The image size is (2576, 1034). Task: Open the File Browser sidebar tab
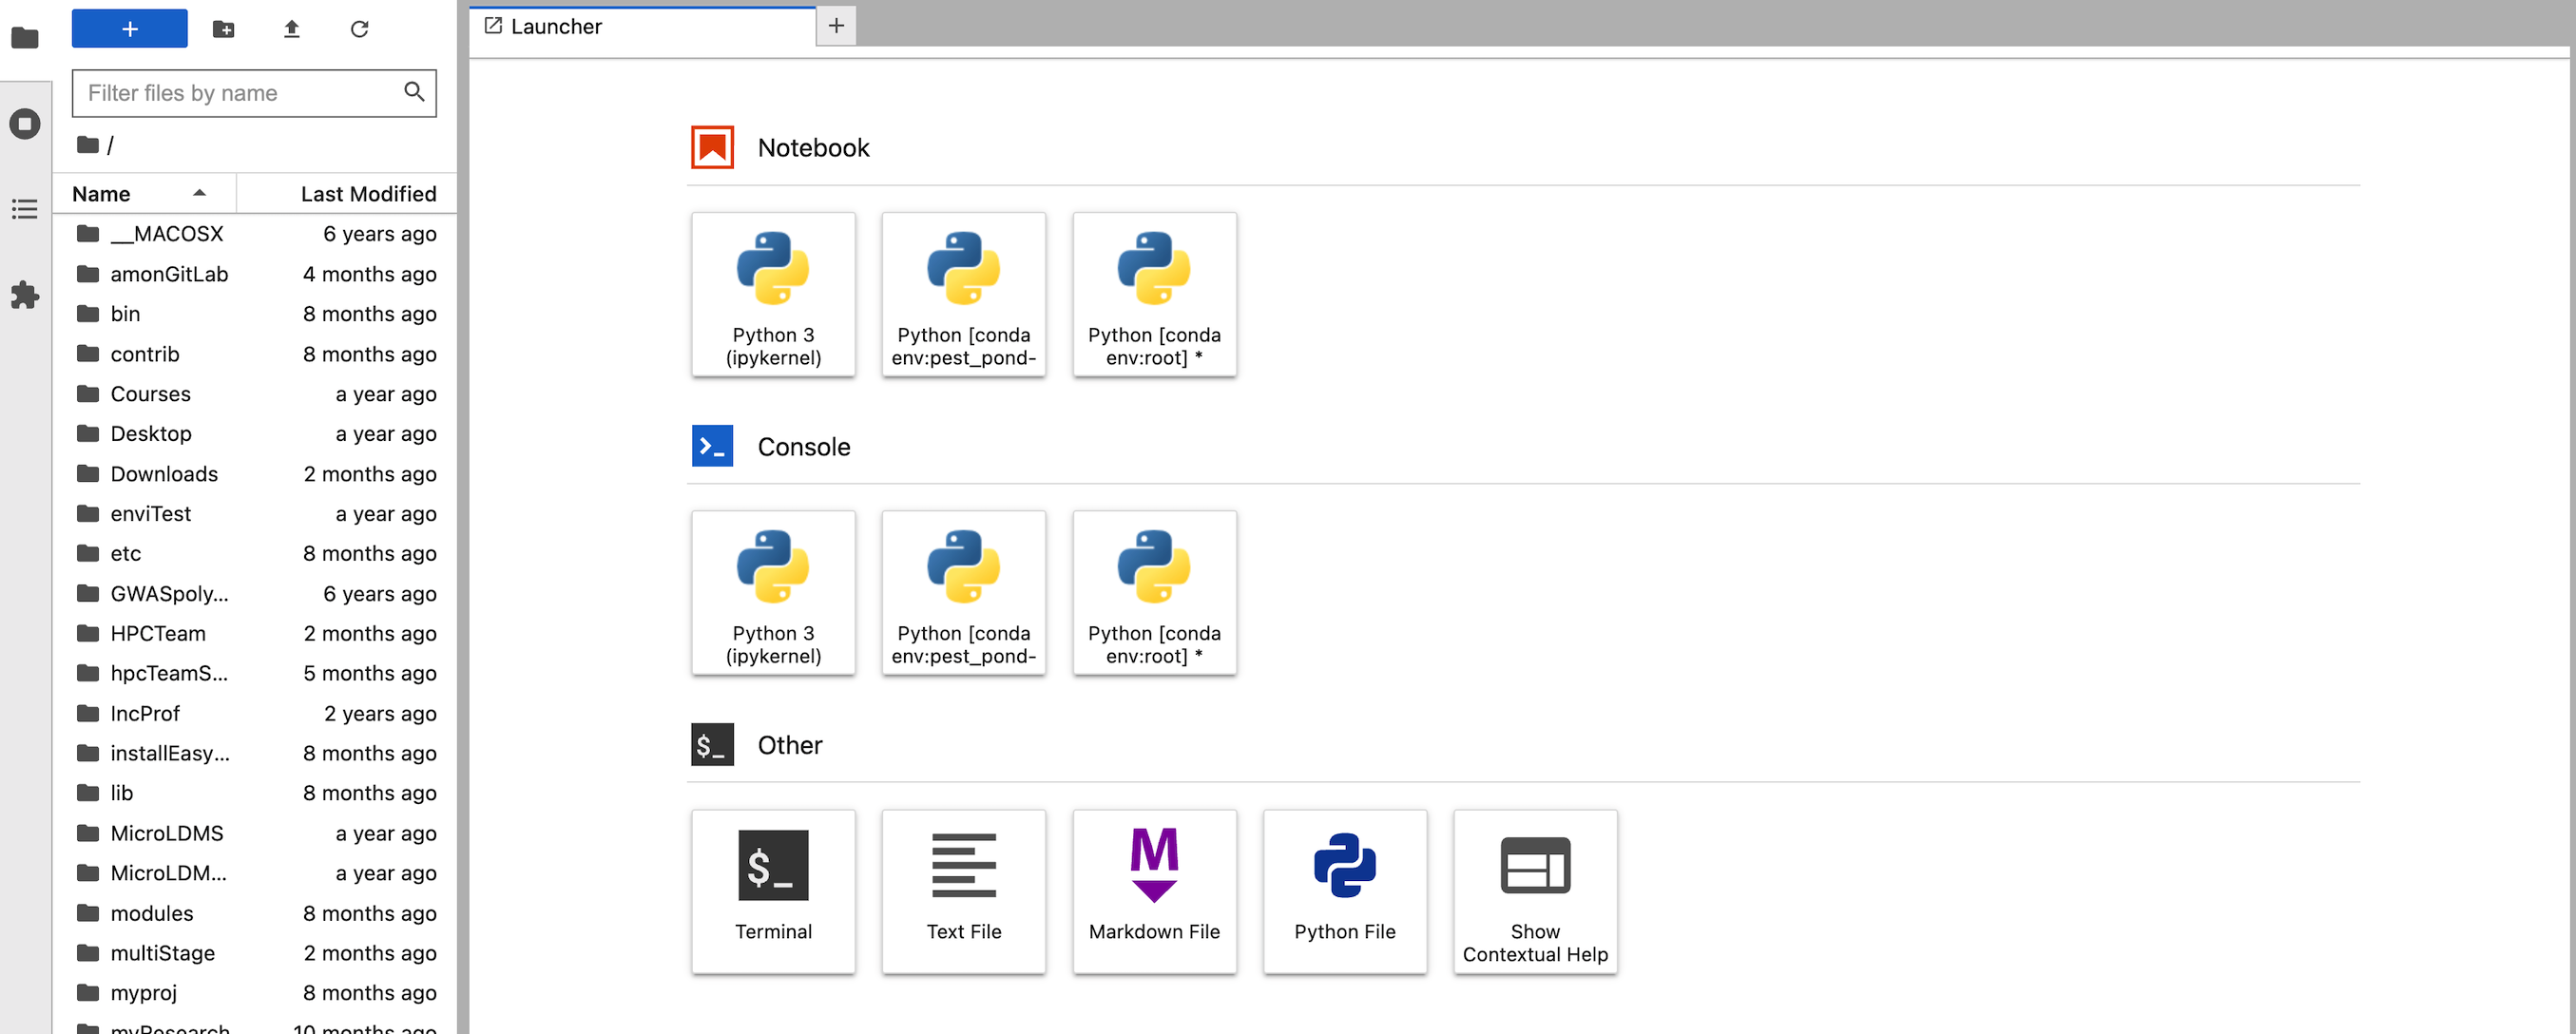(25, 38)
